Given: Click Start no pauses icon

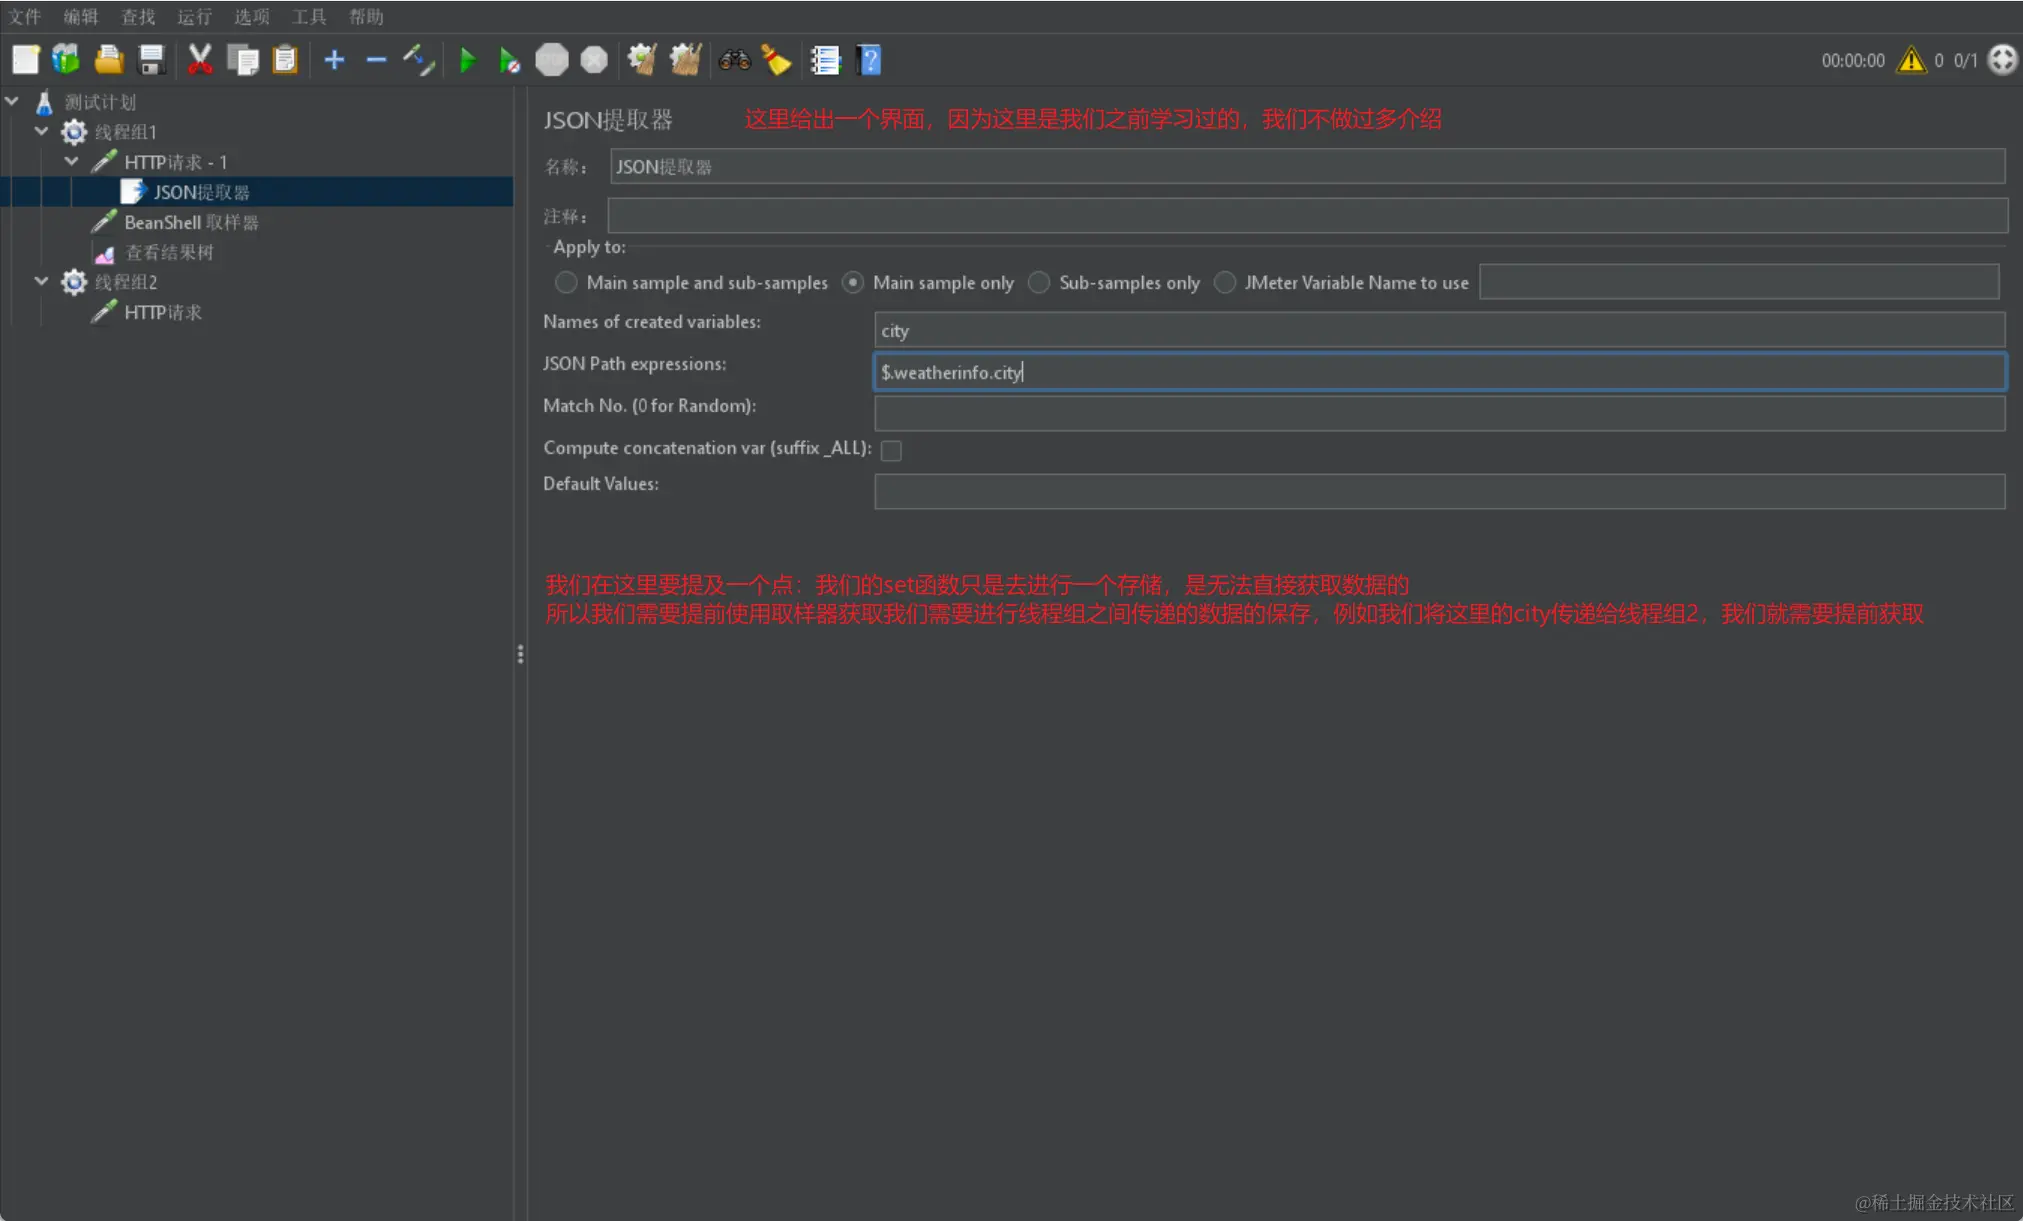Looking at the screenshot, I should (509, 60).
